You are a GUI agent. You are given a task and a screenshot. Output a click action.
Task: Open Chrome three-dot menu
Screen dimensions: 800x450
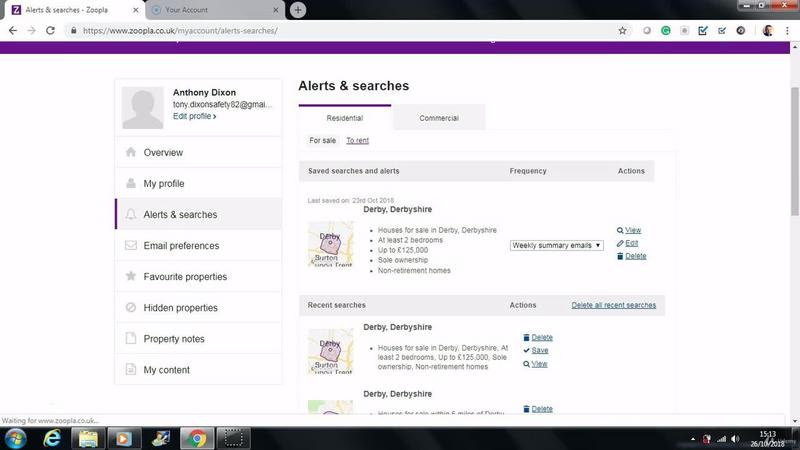point(787,31)
